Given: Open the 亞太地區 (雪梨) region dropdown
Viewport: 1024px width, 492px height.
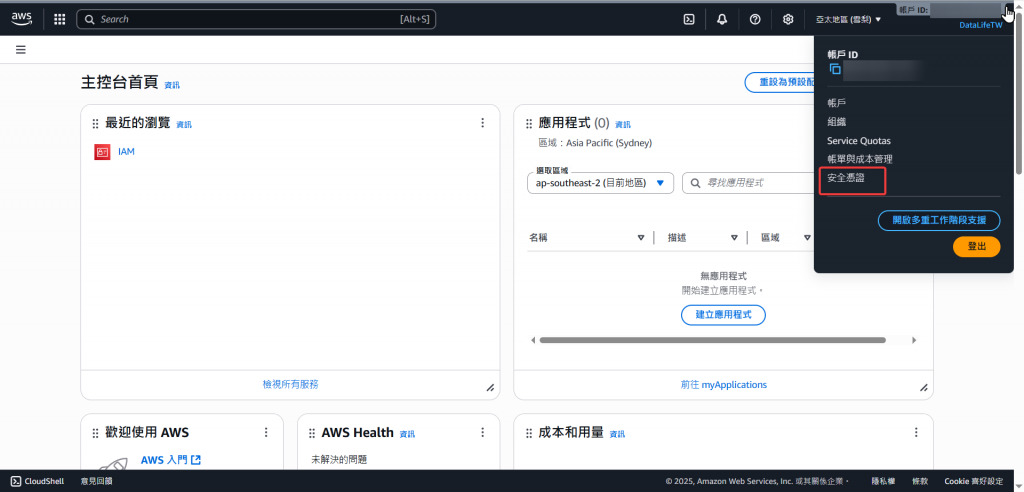Looking at the screenshot, I should 848,20.
